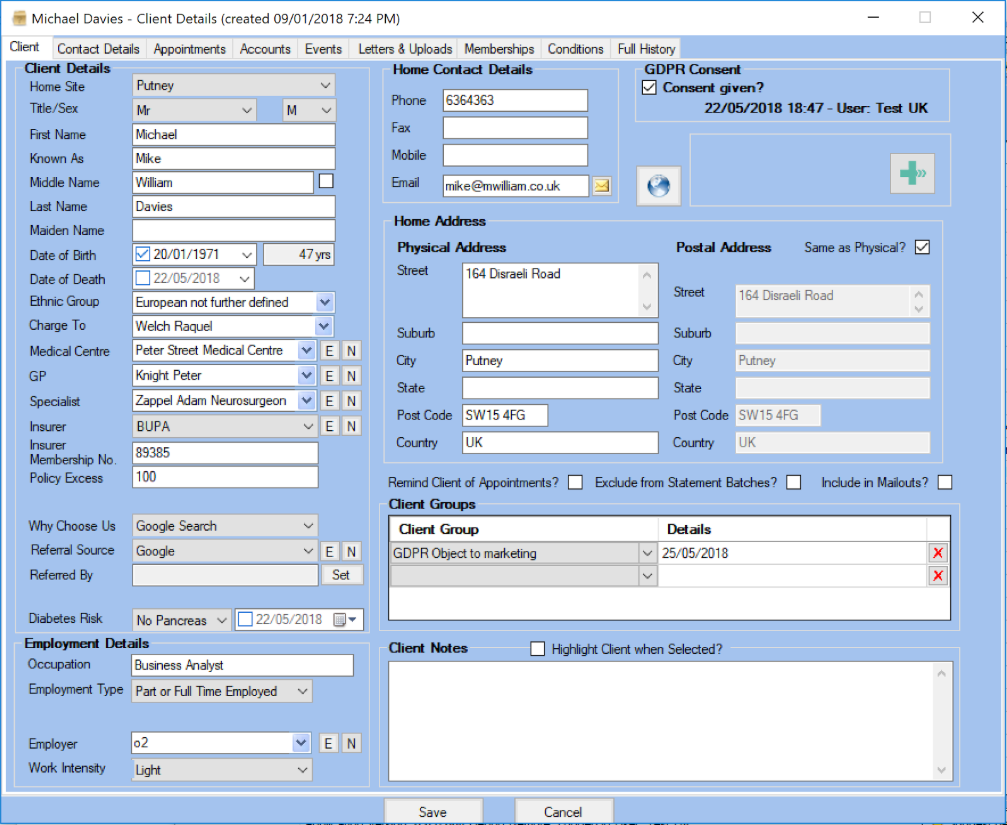Click the green plus arrow icon
The width and height of the screenshot is (1007, 825).
click(x=912, y=173)
